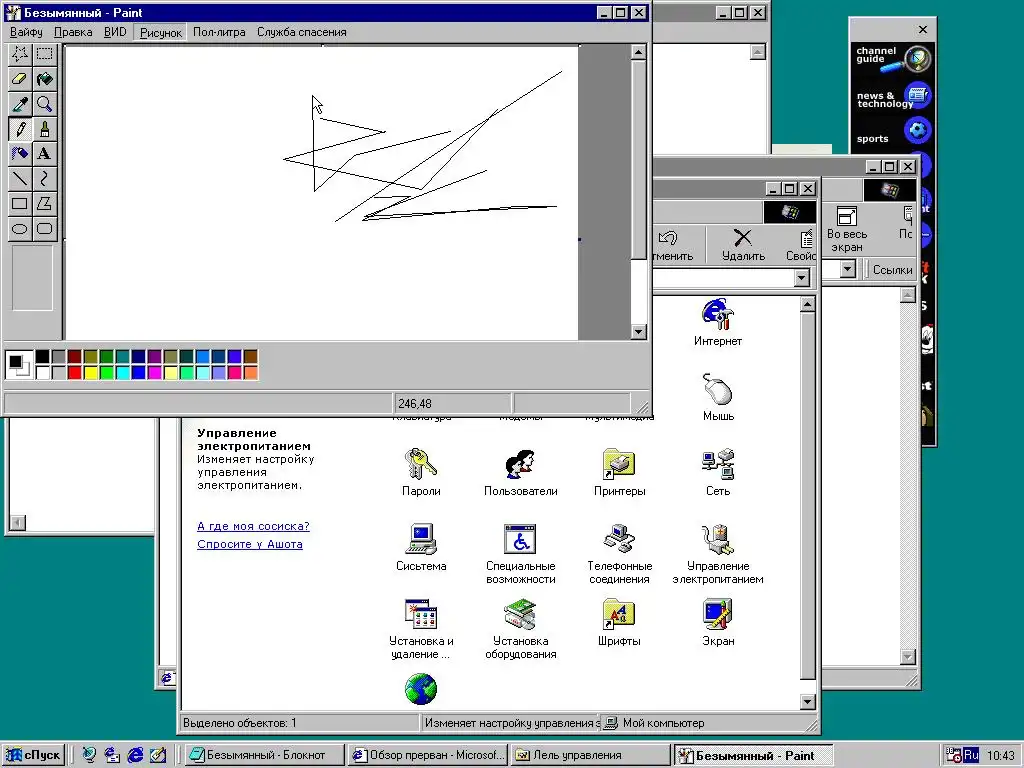Select the Curve tool in Paint
Viewport: 1024px width, 768px height.
click(44, 178)
